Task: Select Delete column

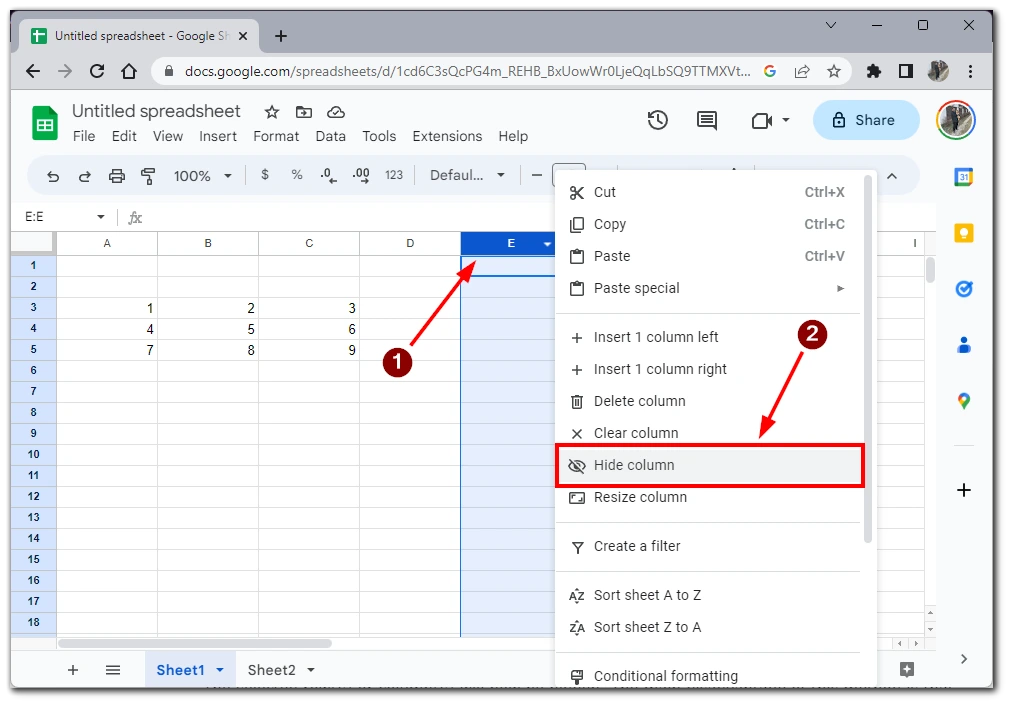Action: pos(708,401)
